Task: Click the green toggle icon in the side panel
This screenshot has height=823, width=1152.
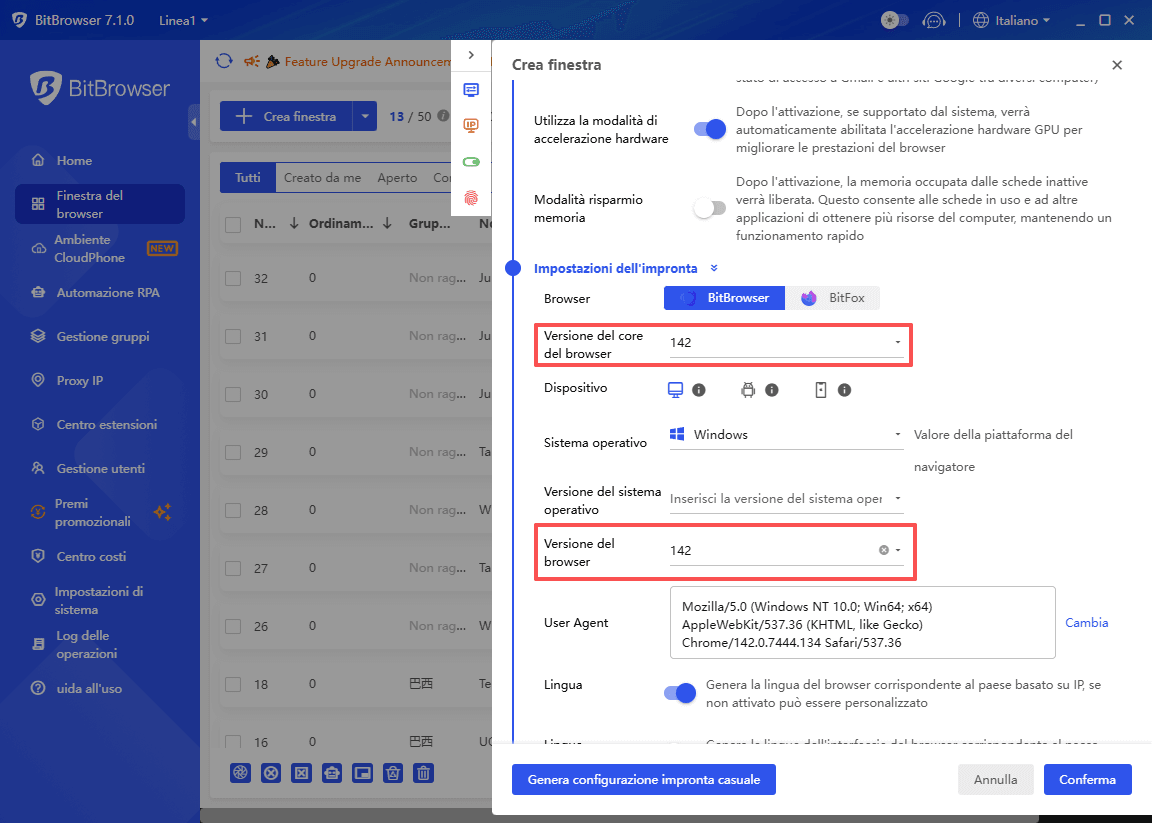Action: 471,160
